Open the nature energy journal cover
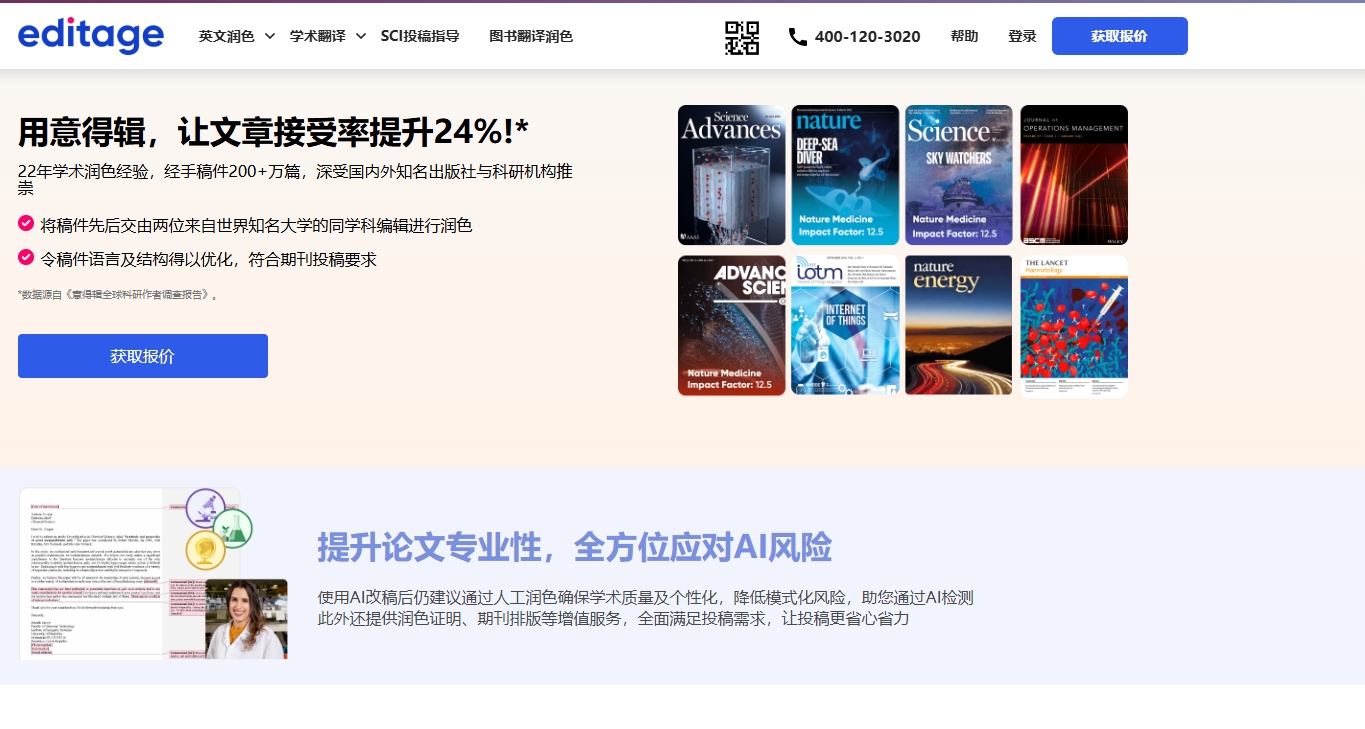This screenshot has height=729, width=1365. tap(959, 326)
